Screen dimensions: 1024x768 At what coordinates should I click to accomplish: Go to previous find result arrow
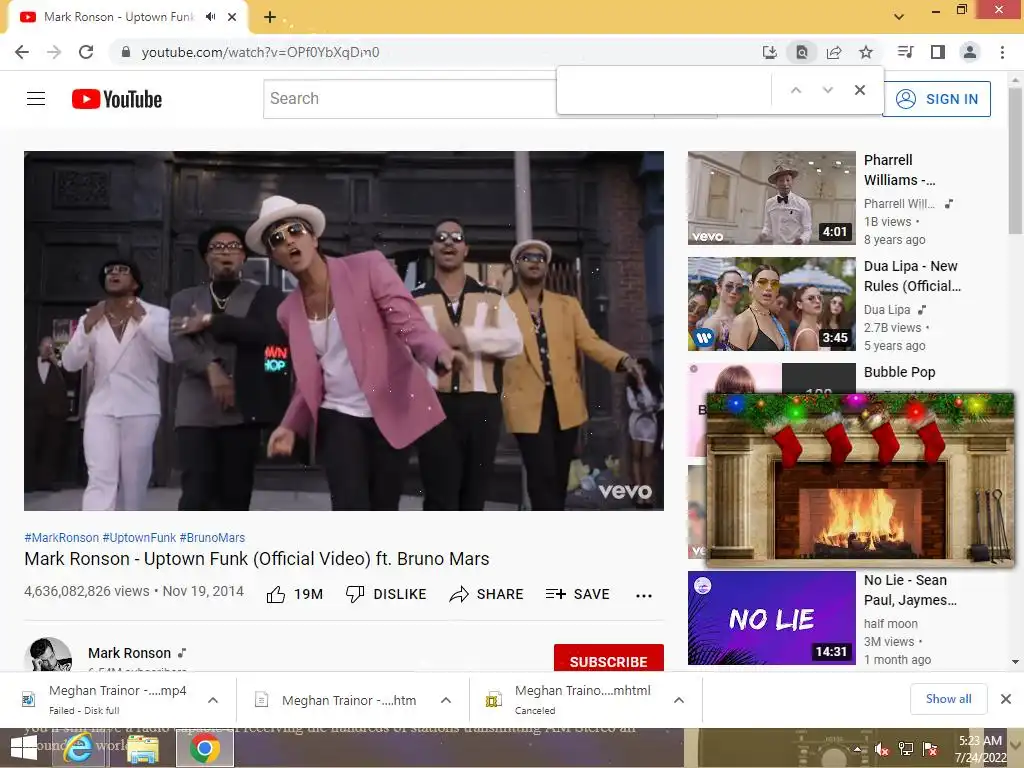(x=796, y=90)
